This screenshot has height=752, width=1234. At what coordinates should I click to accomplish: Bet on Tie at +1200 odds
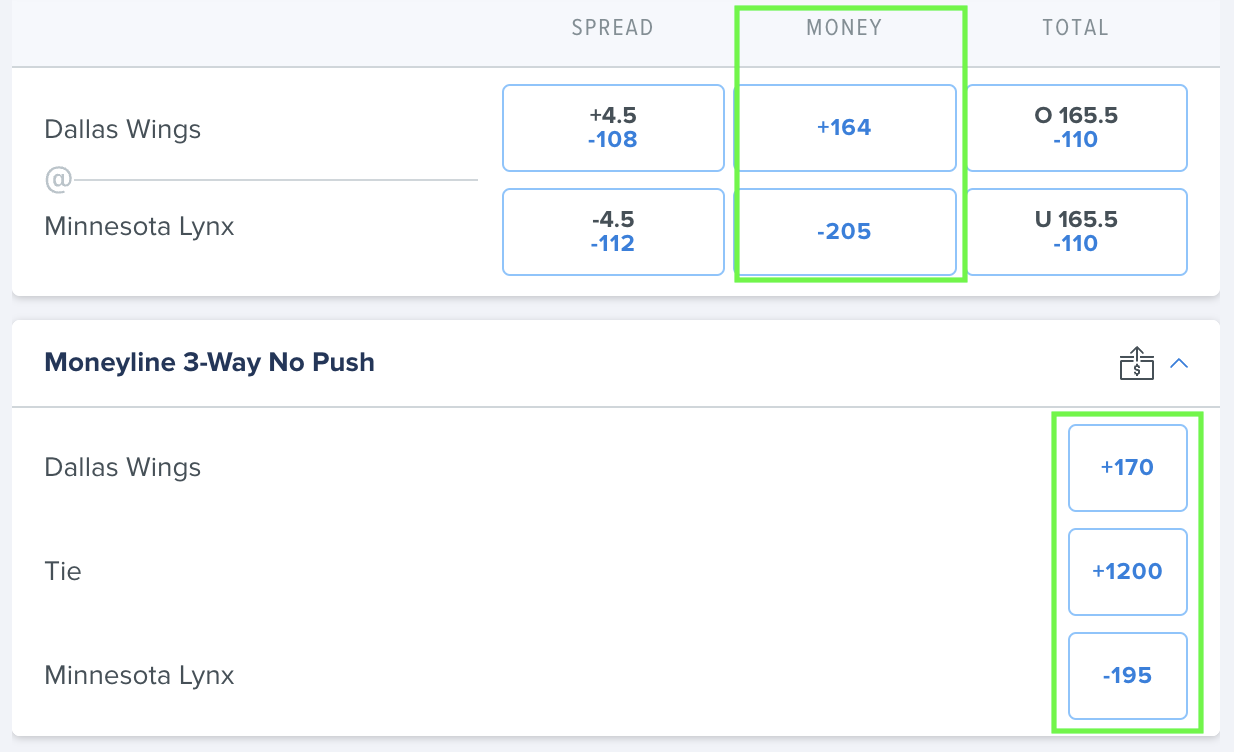1127,571
